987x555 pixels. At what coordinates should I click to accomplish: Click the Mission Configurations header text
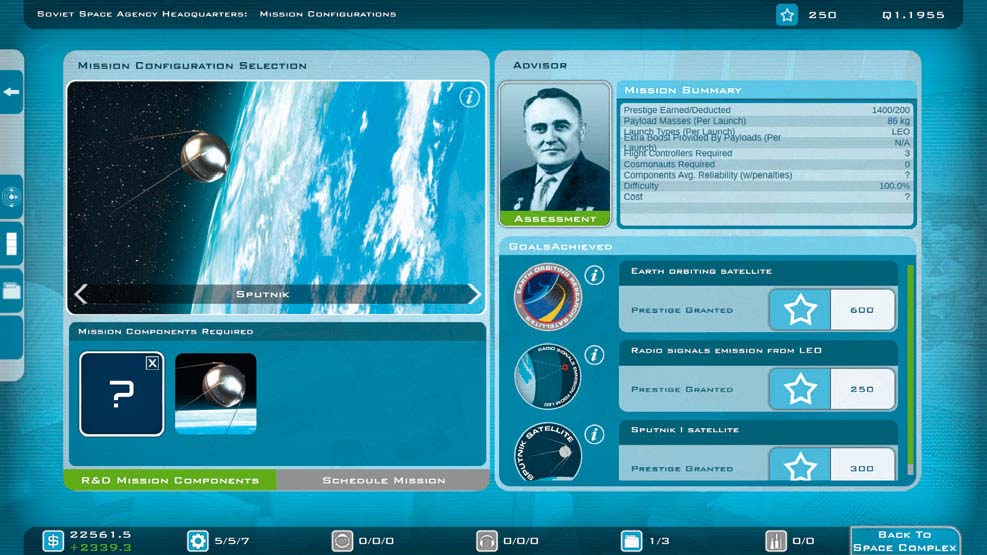click(x=328, y=14)
